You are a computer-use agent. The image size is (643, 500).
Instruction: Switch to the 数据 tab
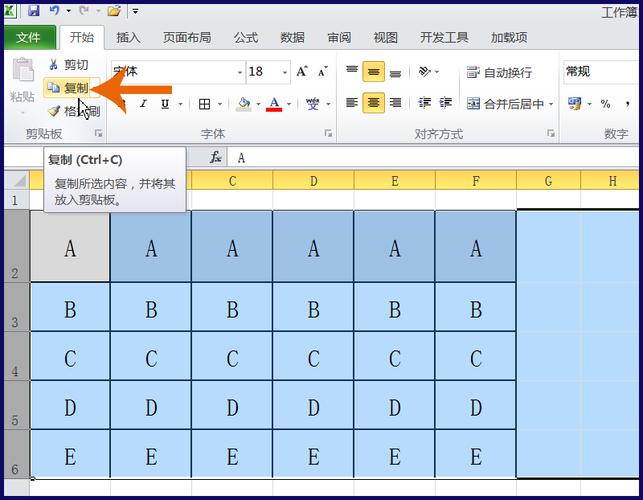[x=292, y=38]
